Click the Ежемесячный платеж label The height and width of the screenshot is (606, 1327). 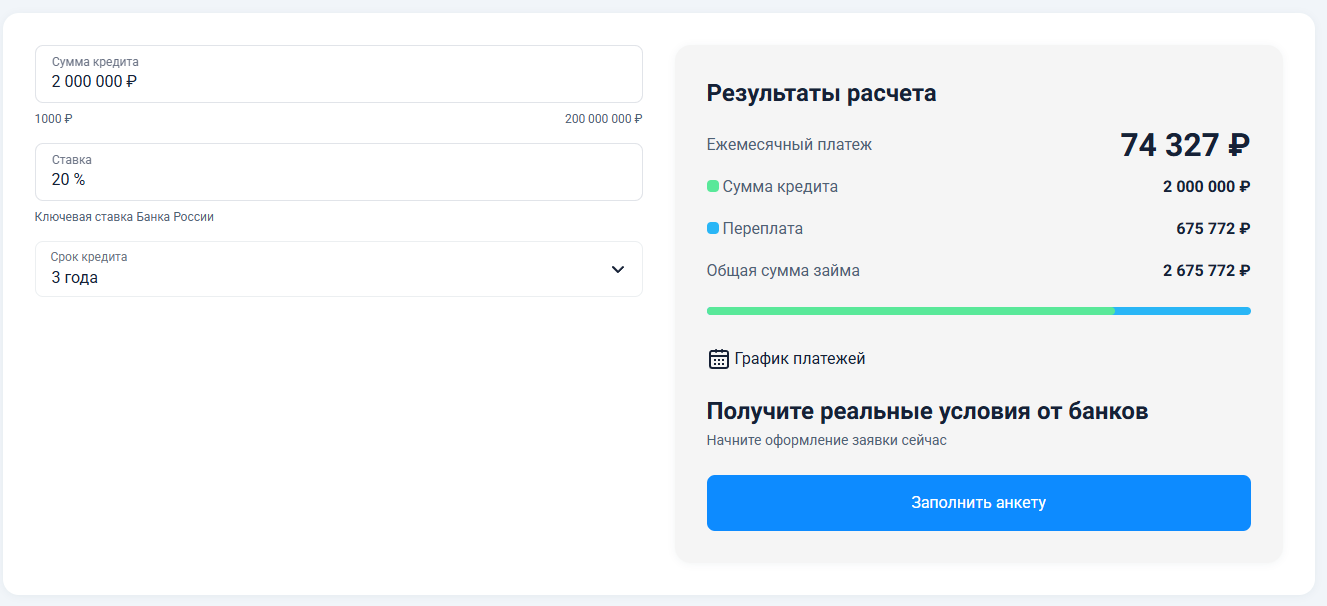tap(789, 145)
